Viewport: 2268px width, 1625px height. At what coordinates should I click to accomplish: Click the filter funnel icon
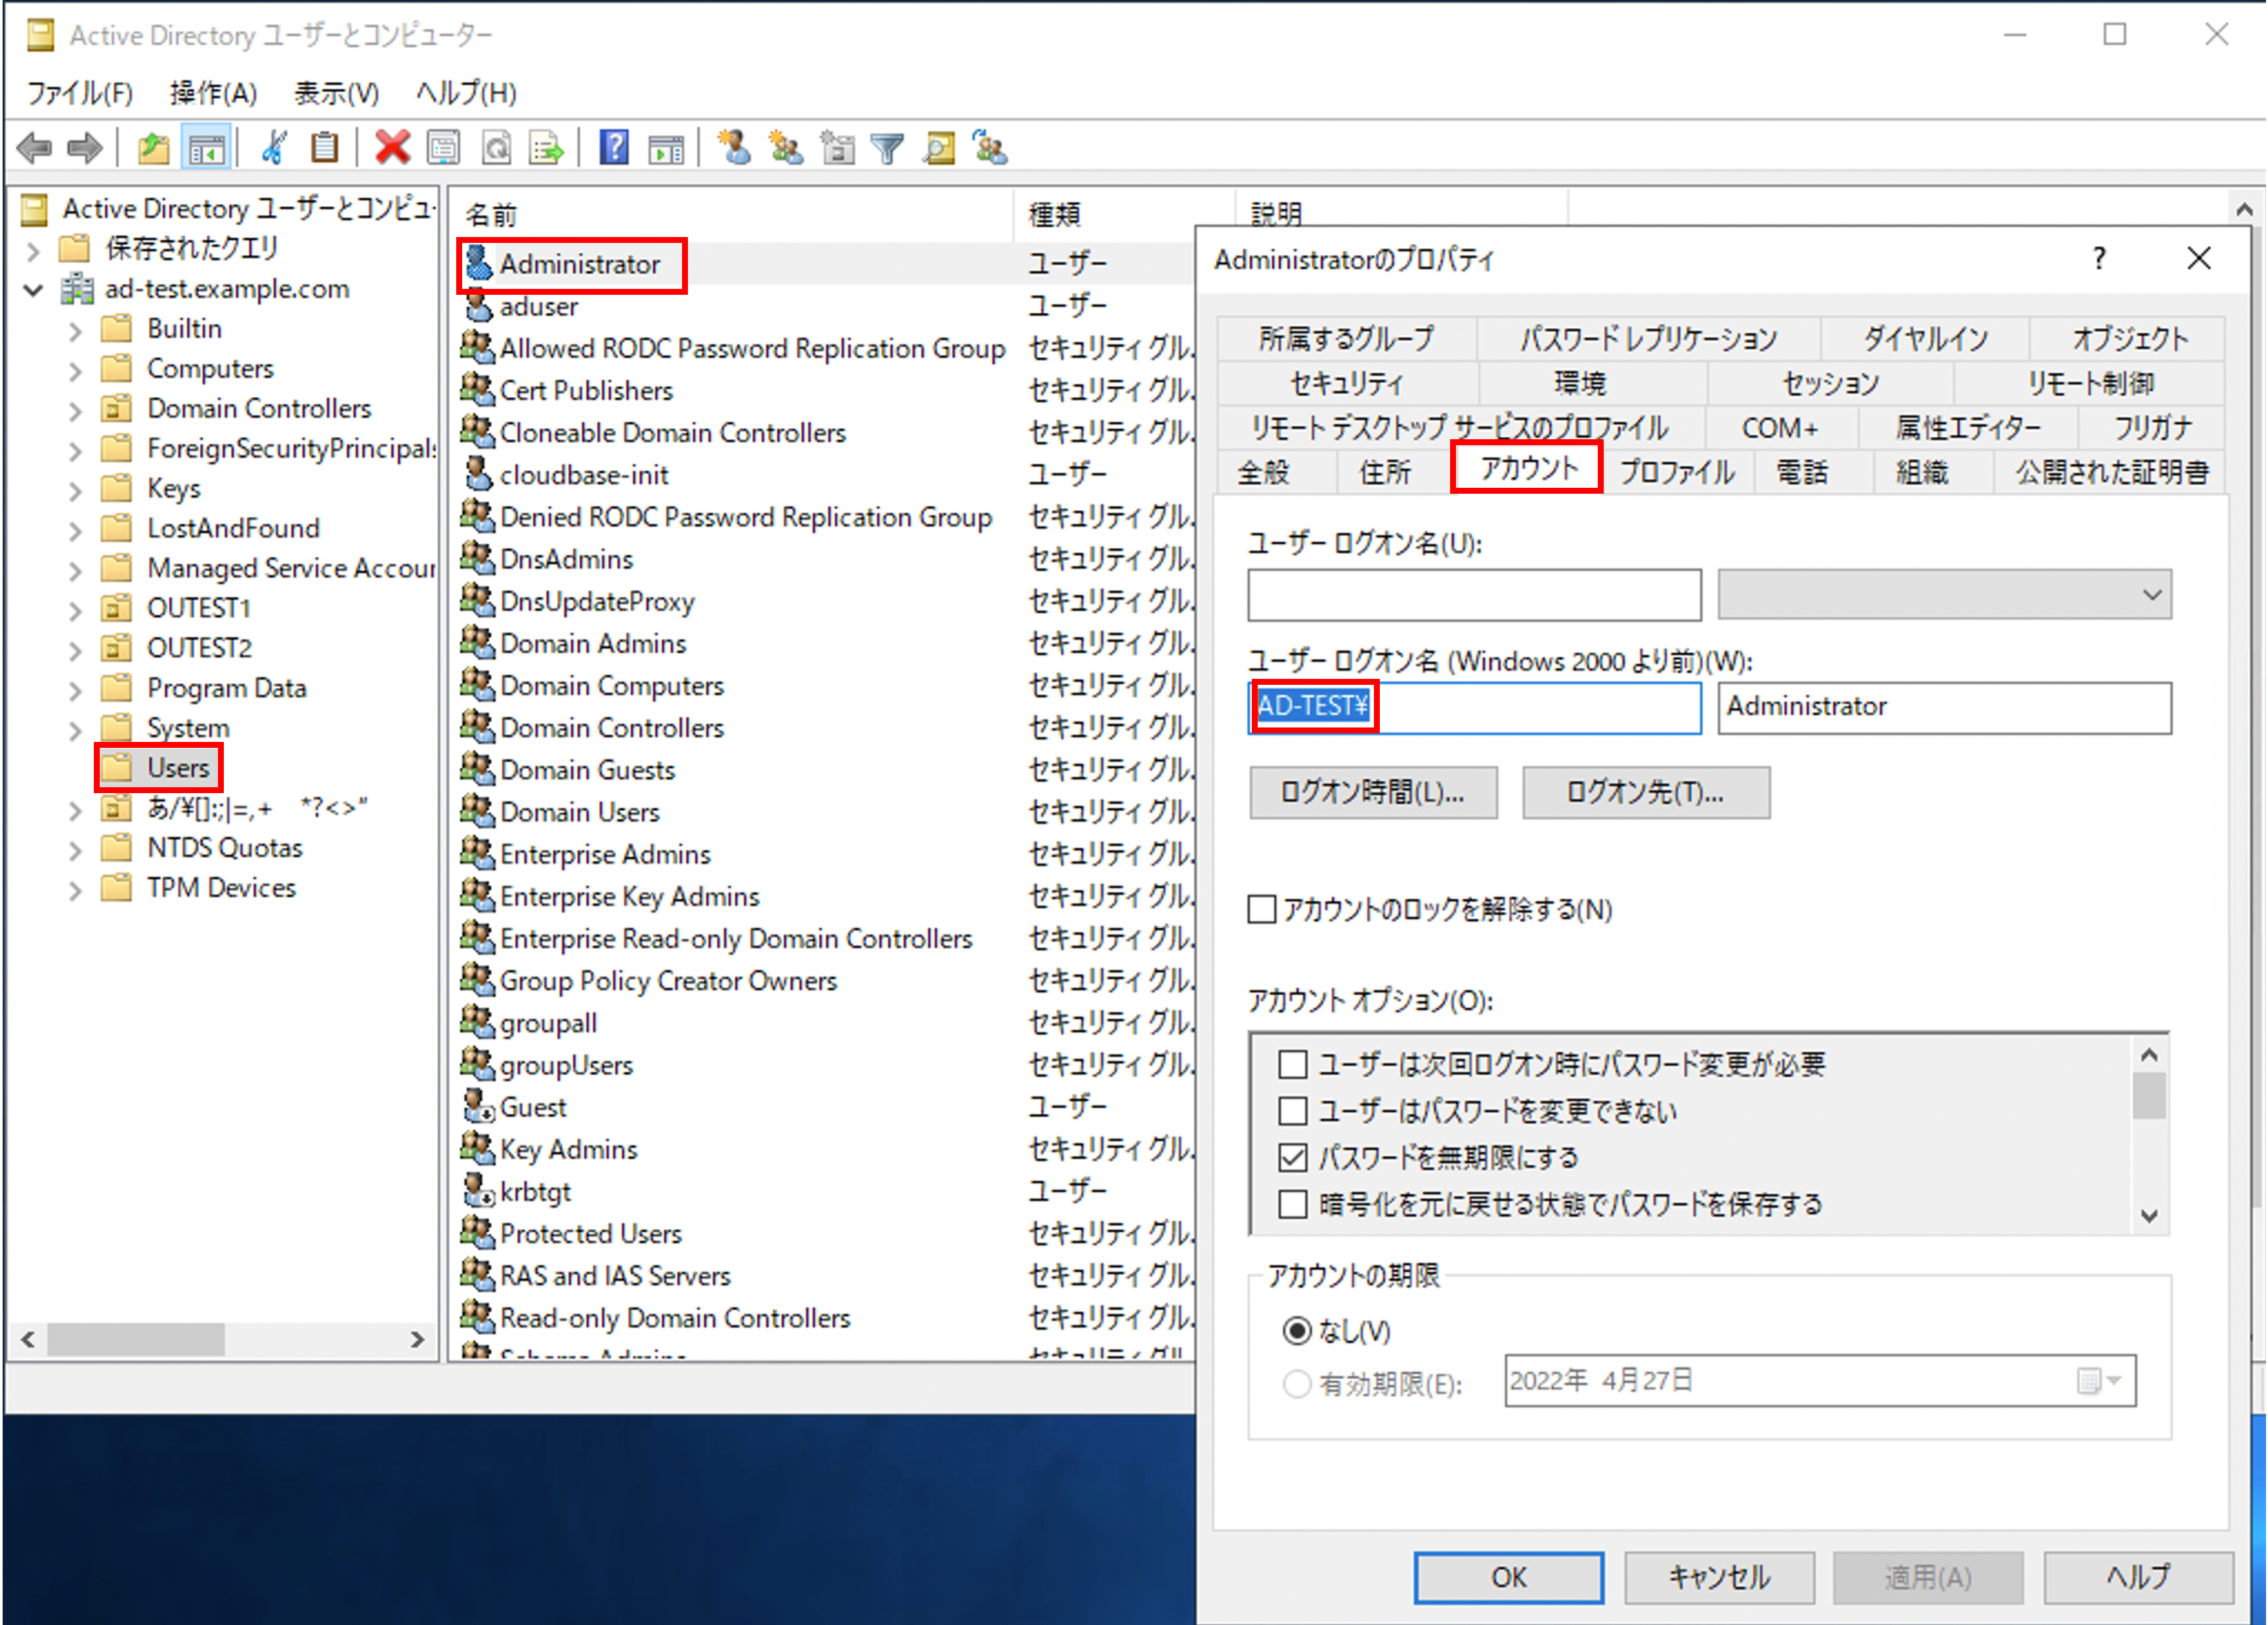click(887, 148)
